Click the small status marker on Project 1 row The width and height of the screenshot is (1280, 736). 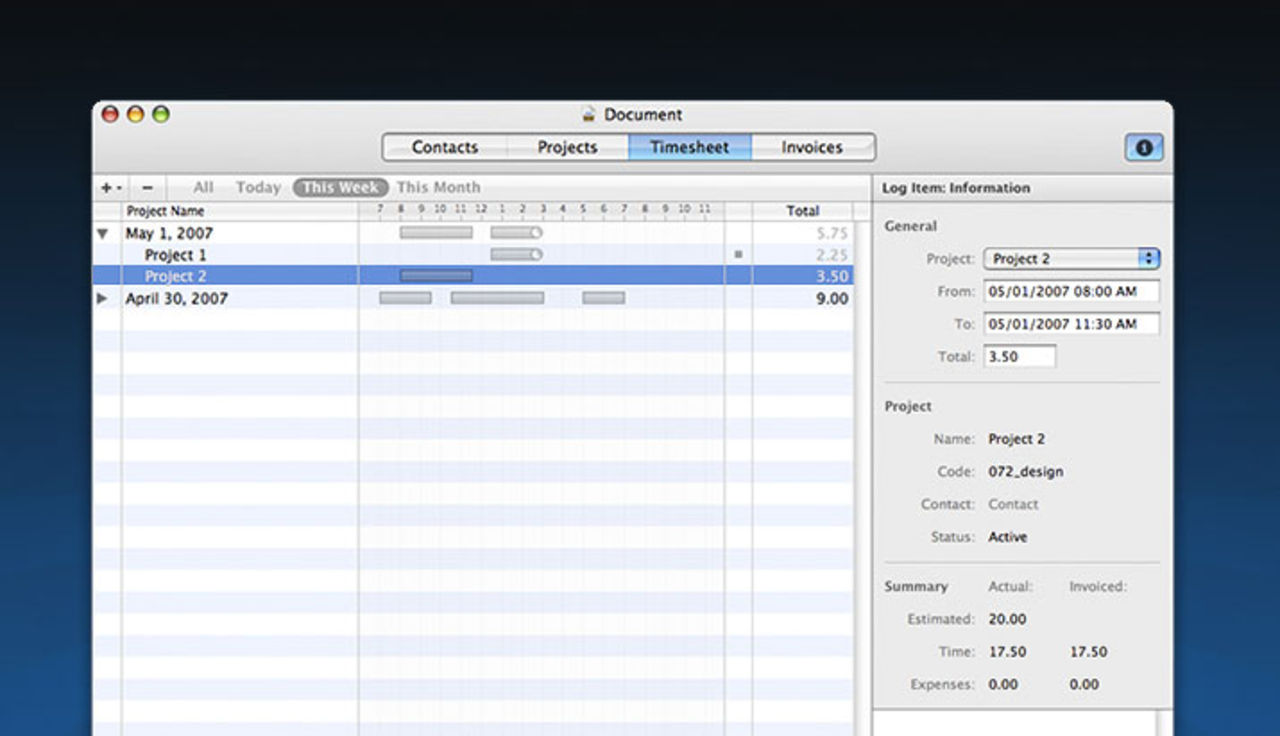pyautogui.click(x=738, y=255)
